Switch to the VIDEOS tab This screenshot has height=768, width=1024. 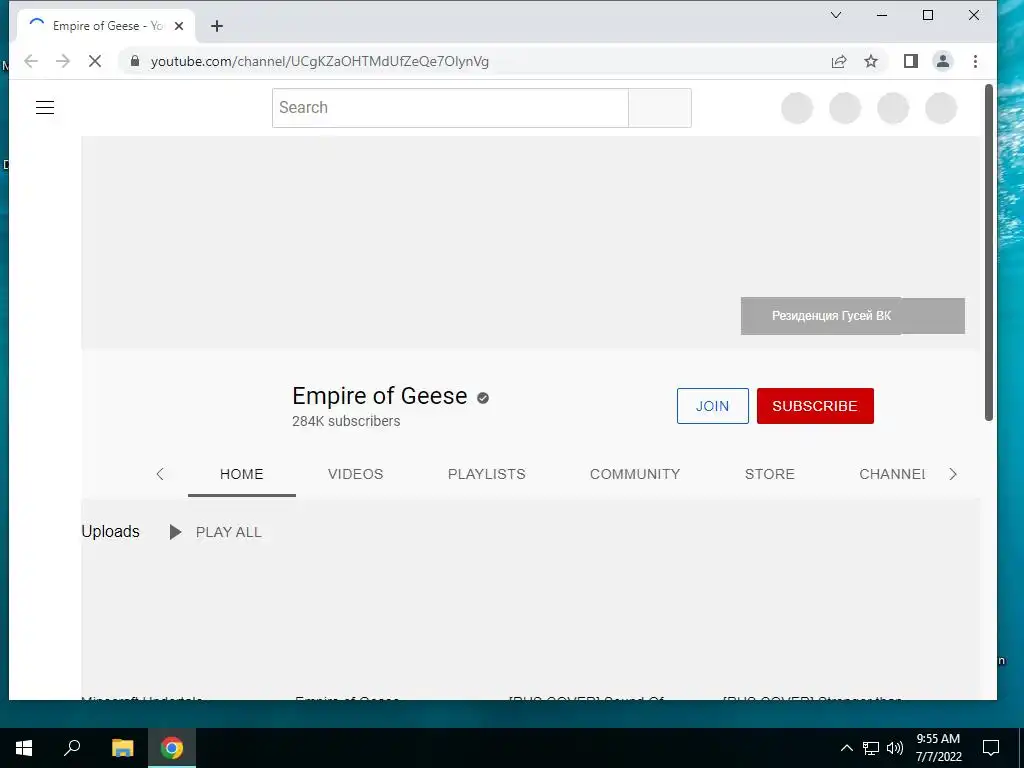tap(355, 474)
